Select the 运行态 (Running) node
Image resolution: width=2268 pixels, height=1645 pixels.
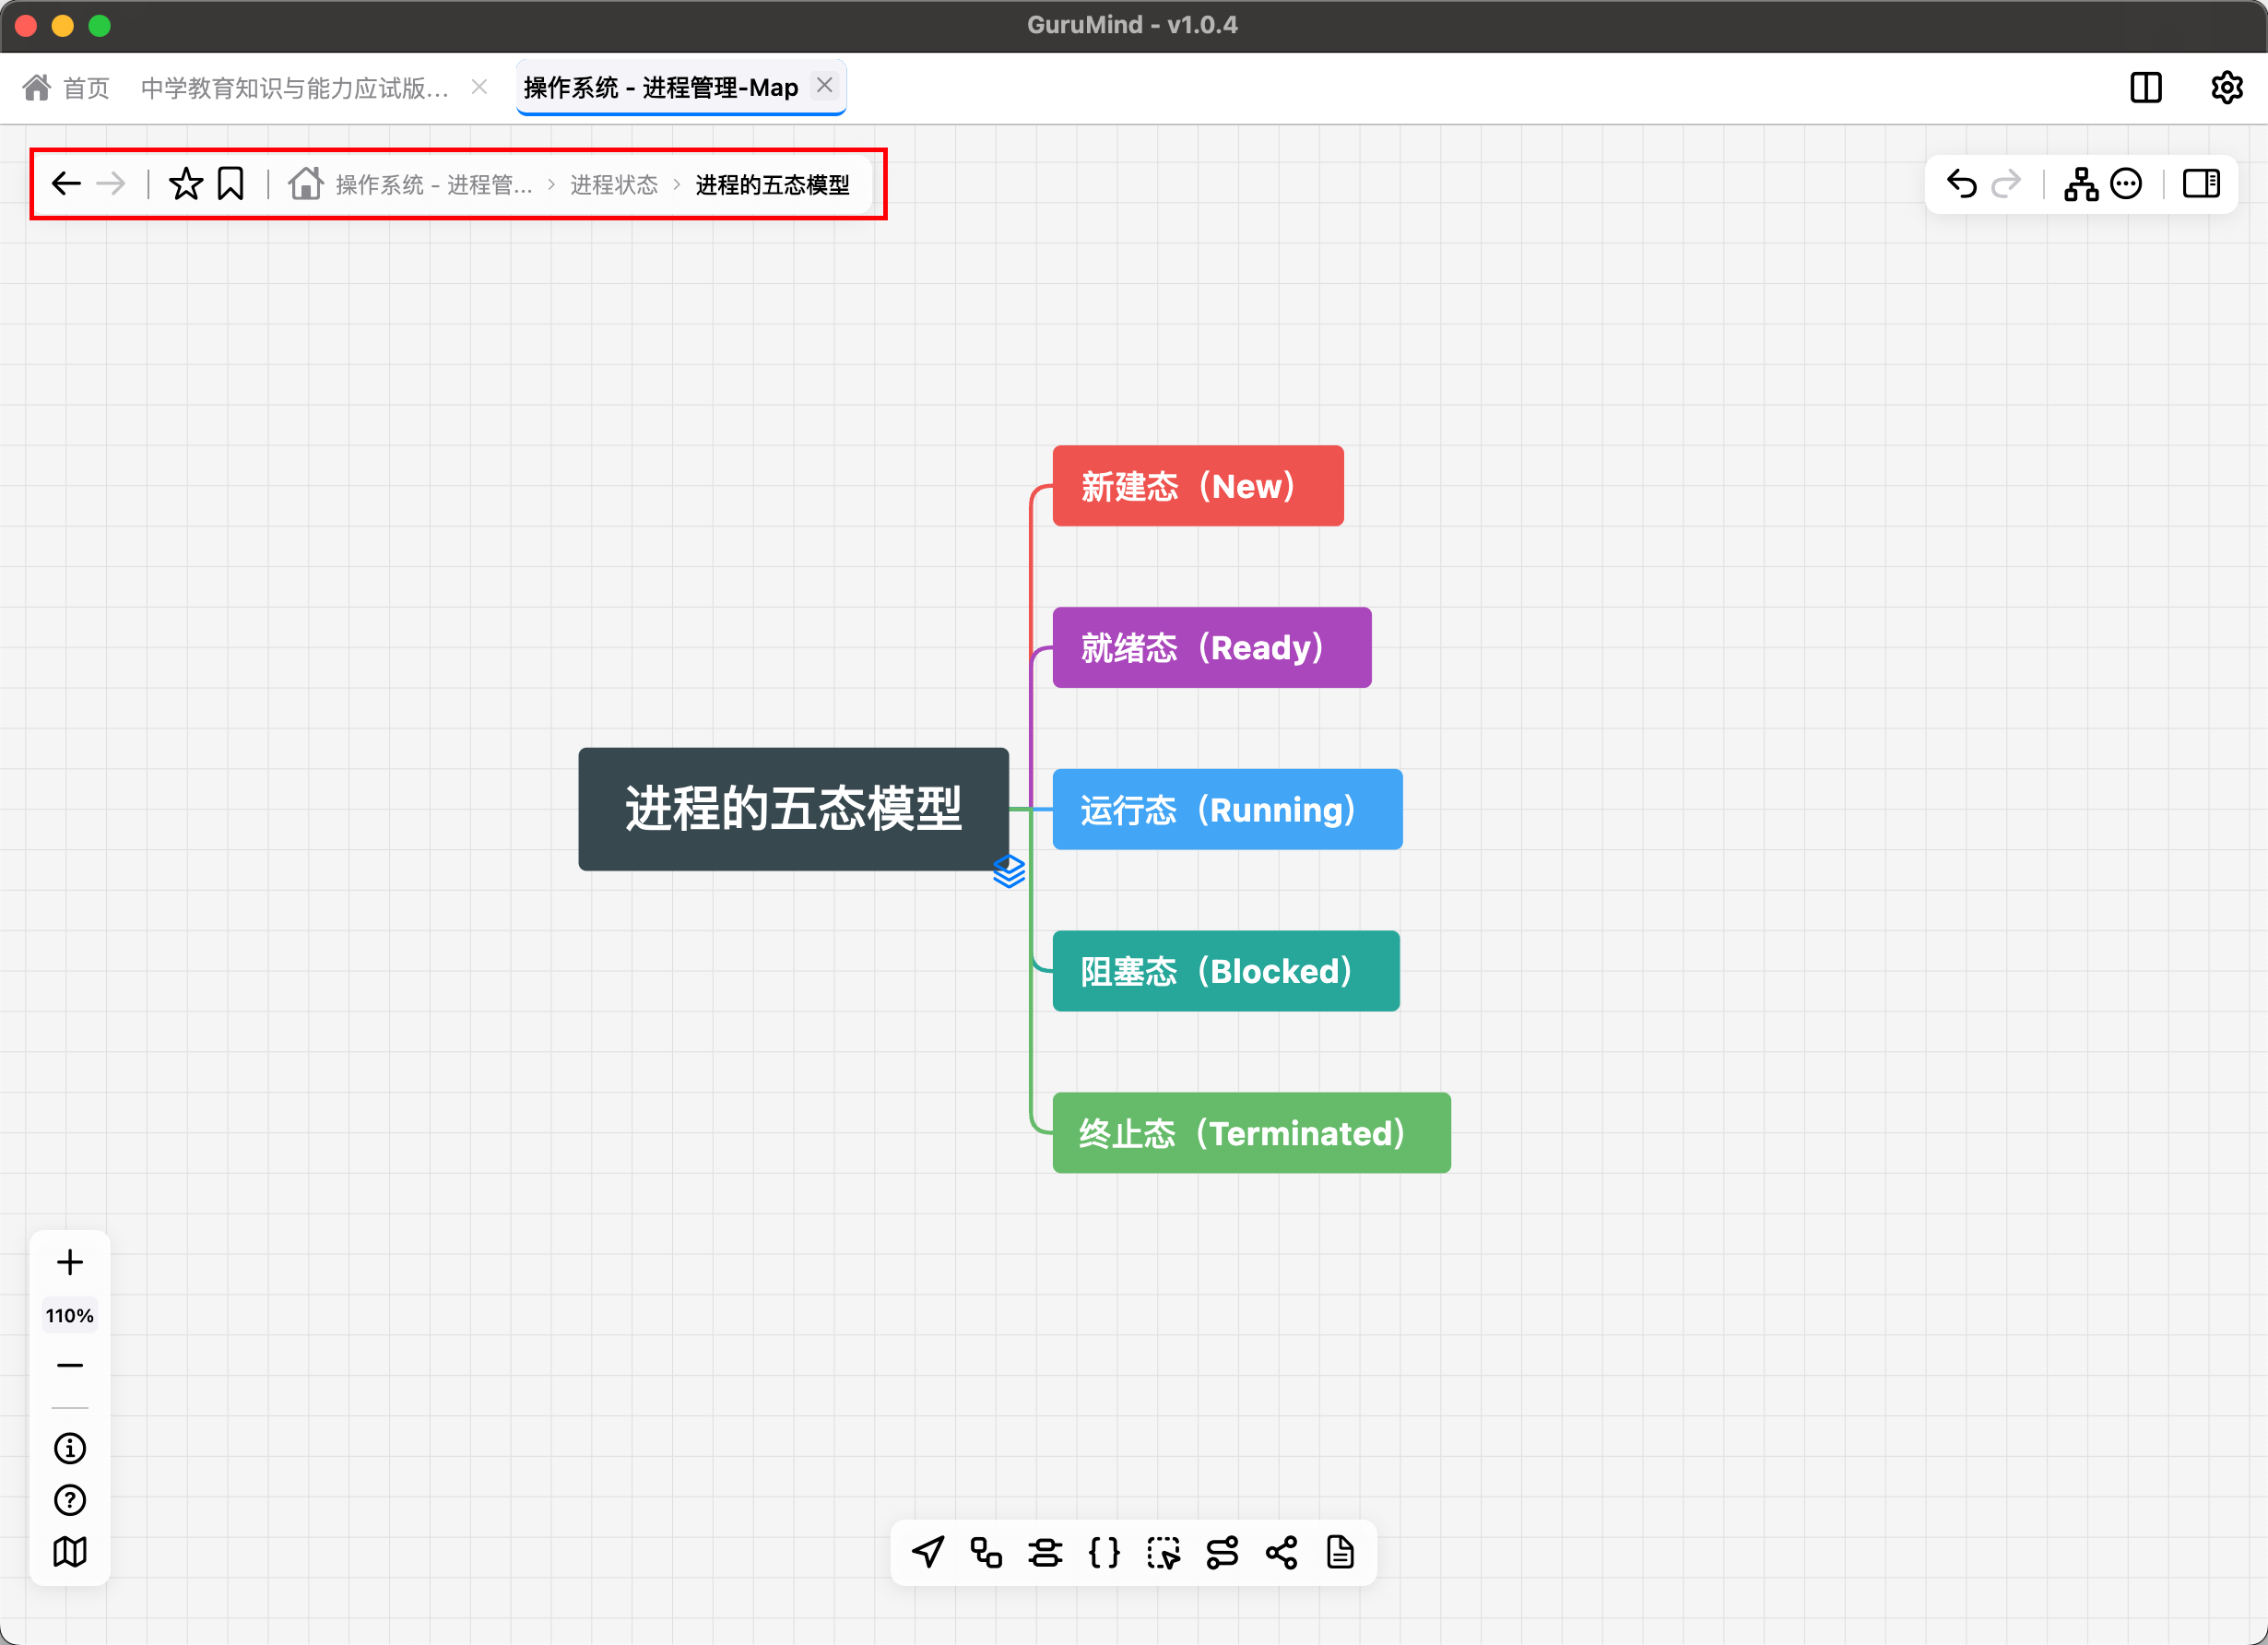[1227, 809]
